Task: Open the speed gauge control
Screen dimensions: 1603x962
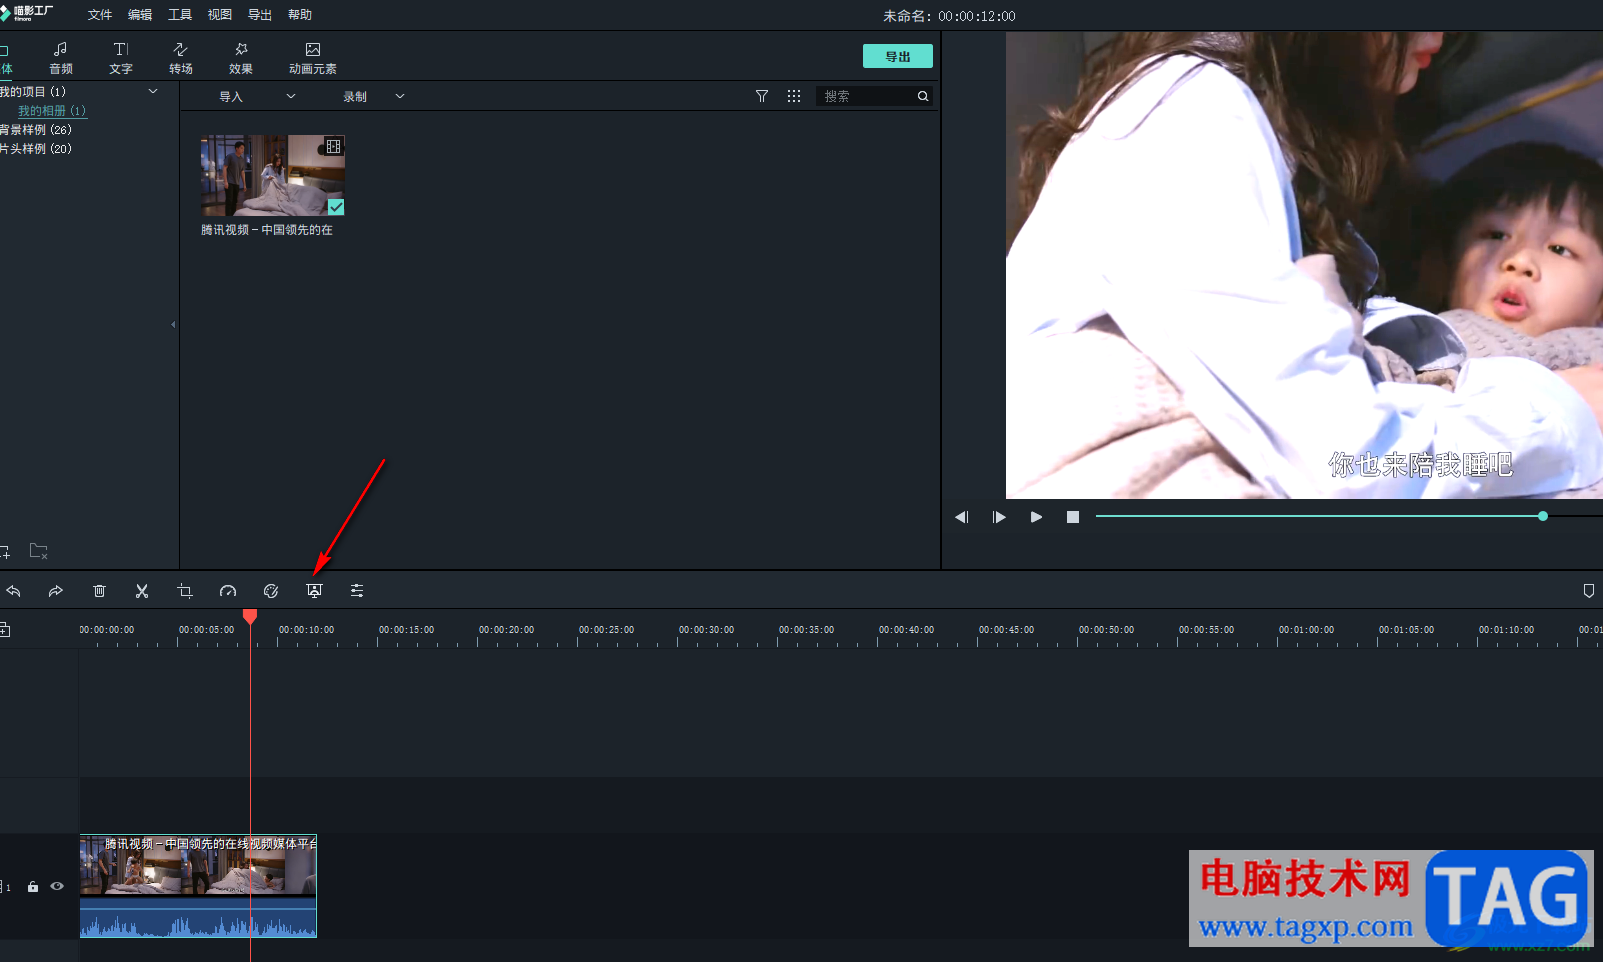Action: coord(228,591)
